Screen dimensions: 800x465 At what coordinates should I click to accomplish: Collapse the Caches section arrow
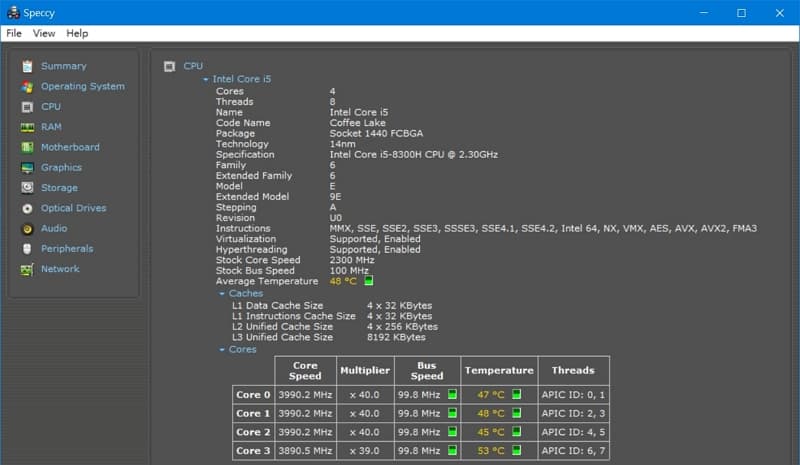pos(221,294)
